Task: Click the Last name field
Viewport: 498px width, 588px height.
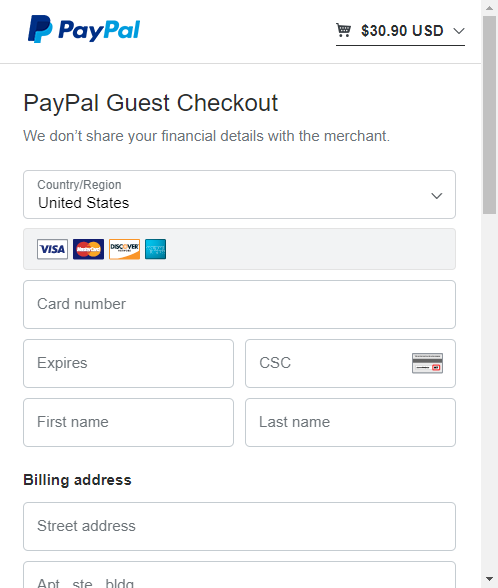Action: (x=350, y=422)
